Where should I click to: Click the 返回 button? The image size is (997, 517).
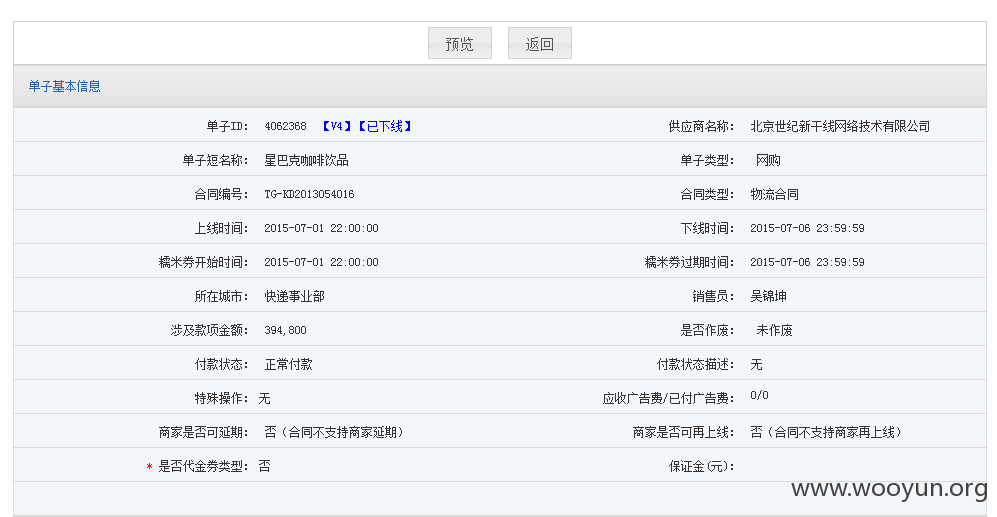coord(540,43)
